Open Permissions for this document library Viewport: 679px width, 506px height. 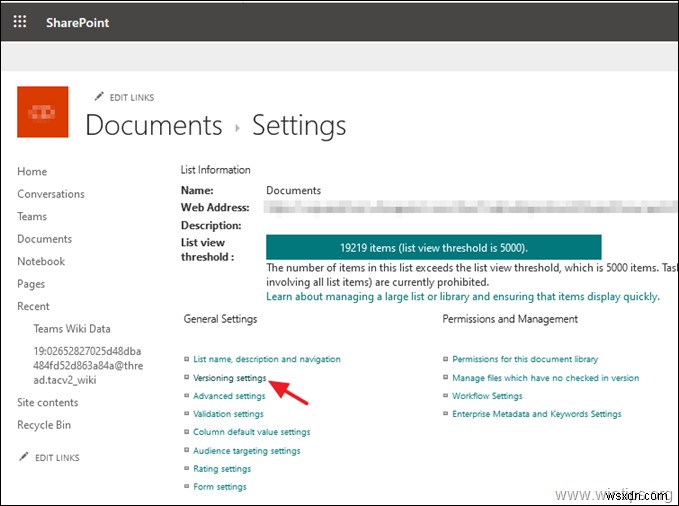pyautogui.click(x=525, y=359)
